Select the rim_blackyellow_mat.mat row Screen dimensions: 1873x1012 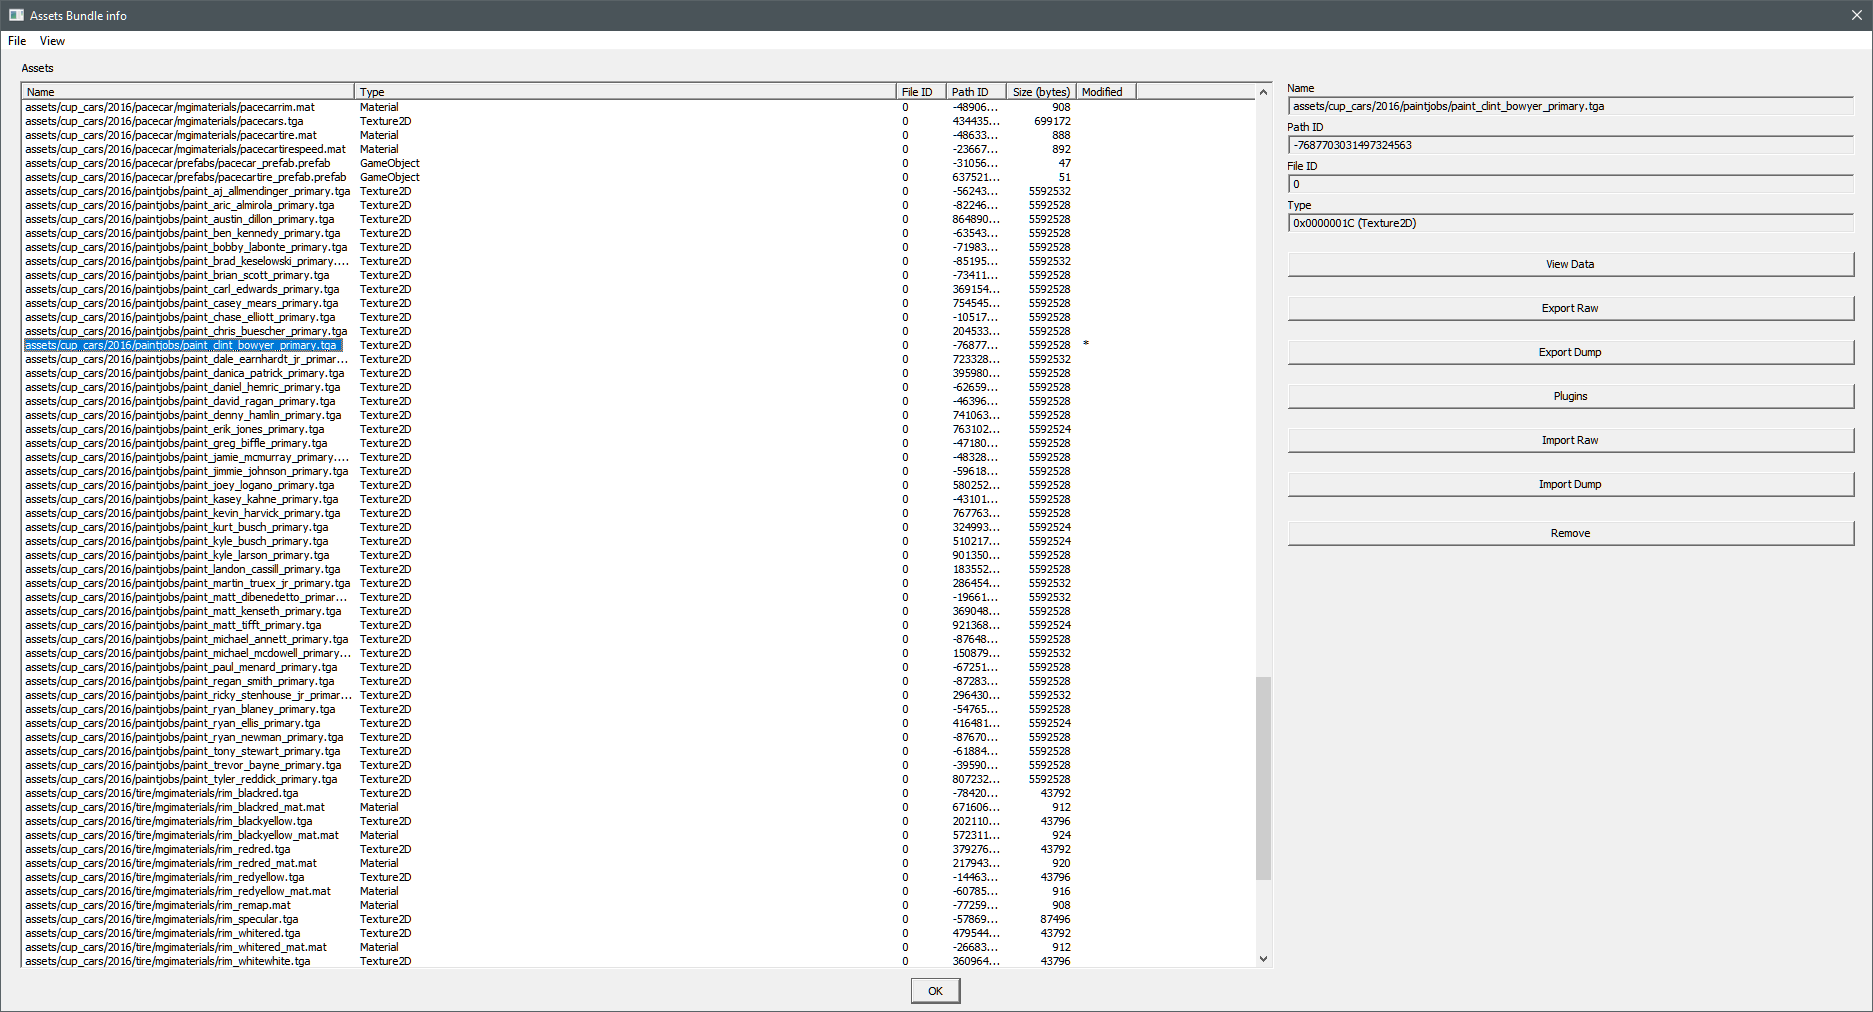click(x=638, y=835)
